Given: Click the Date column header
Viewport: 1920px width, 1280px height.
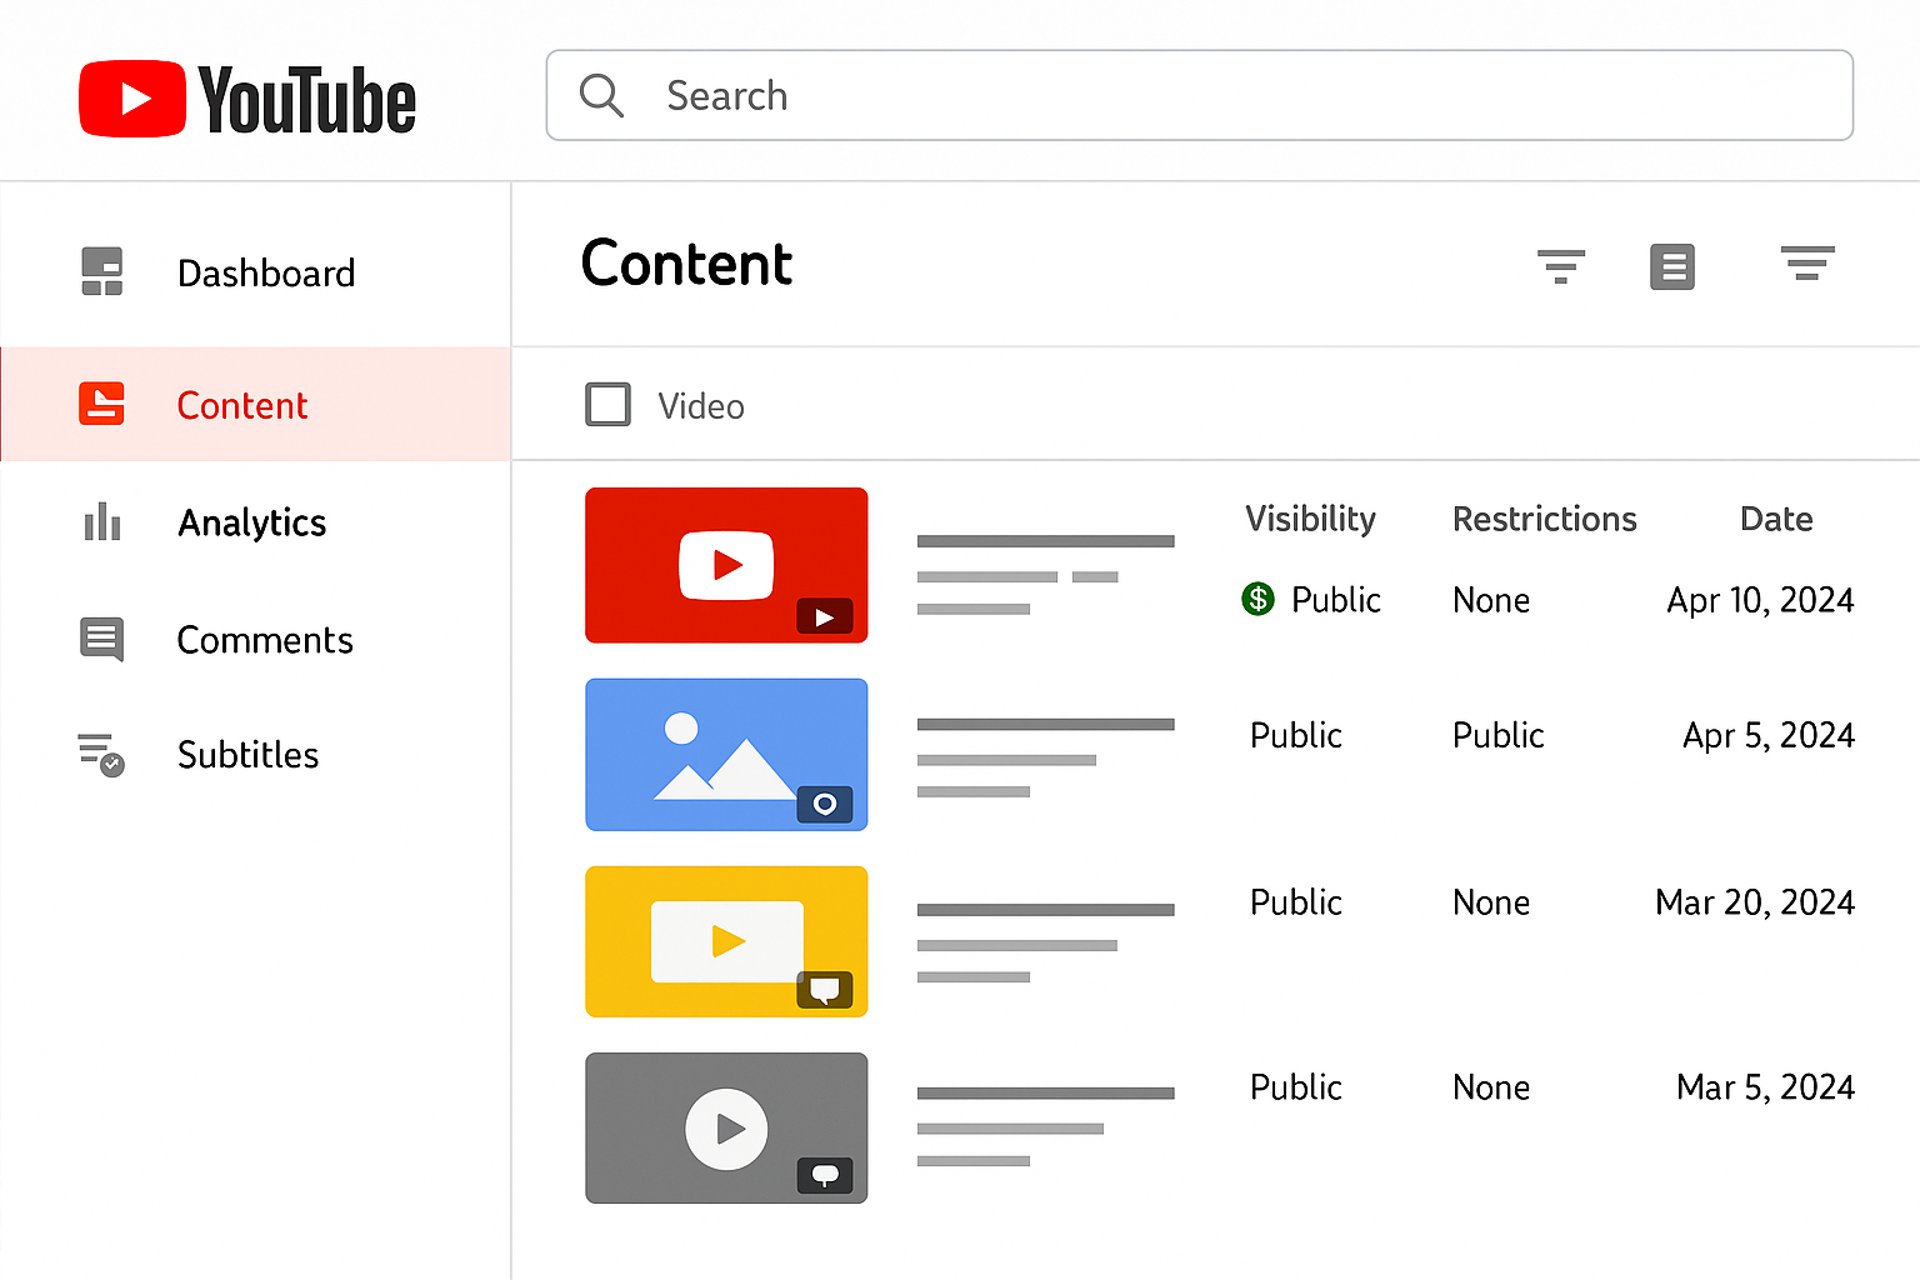Looking at the screenshot, I should point(1776,519).
